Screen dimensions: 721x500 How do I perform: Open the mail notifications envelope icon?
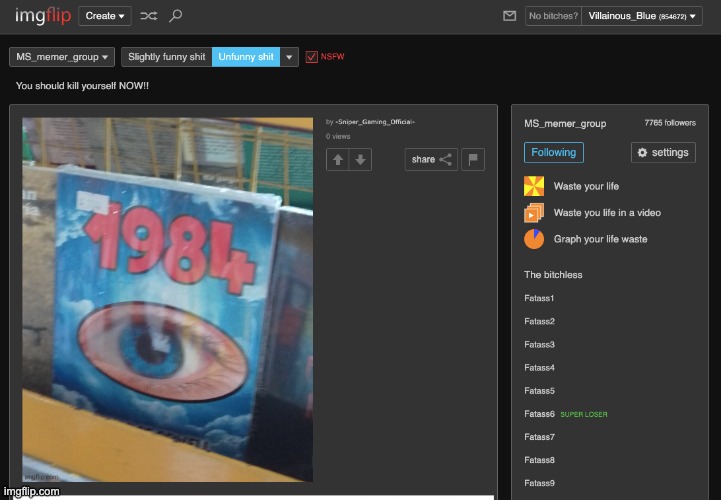(x=509, y=16)
